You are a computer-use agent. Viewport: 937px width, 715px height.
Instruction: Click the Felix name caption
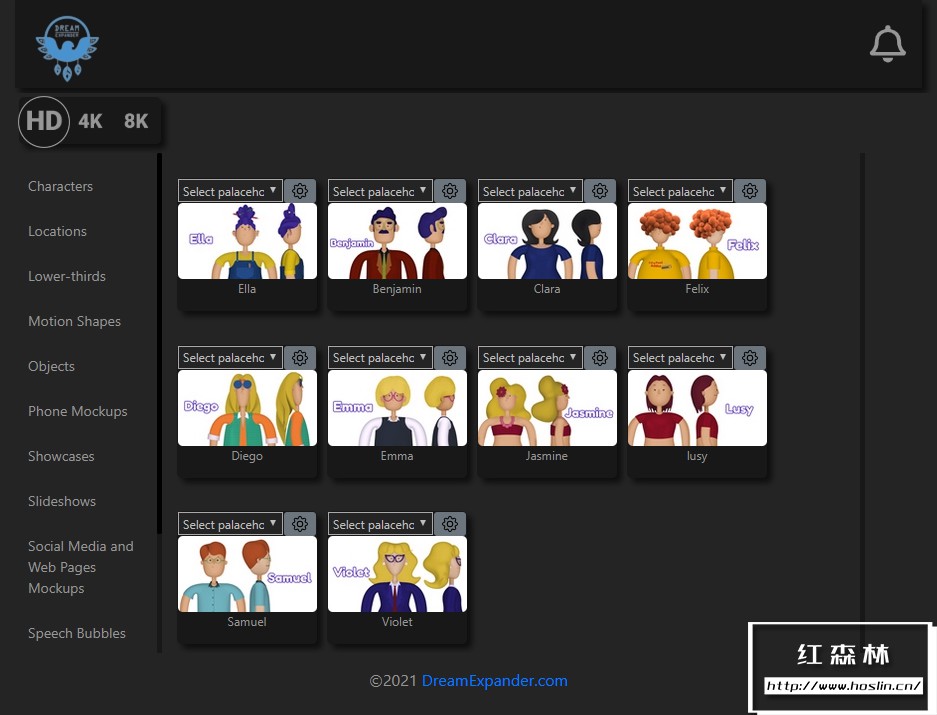[x=697, y=289]
